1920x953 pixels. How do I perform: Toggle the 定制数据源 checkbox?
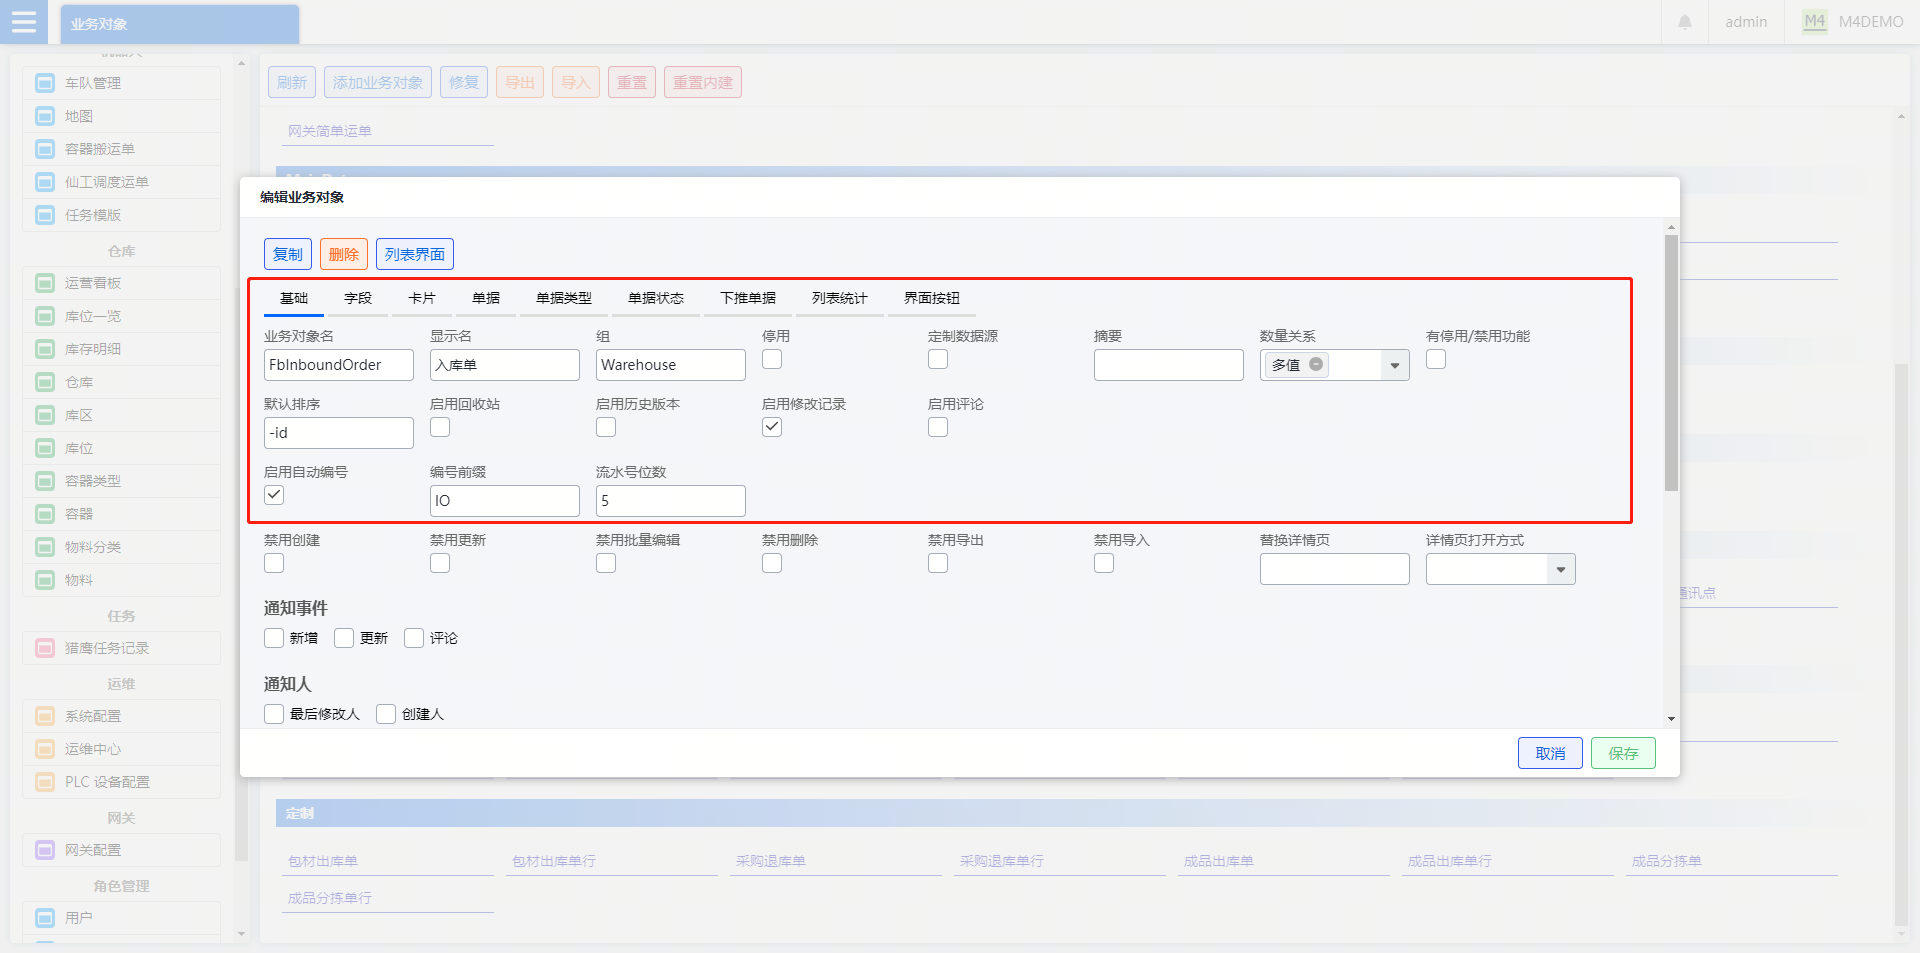pos(938,359)
